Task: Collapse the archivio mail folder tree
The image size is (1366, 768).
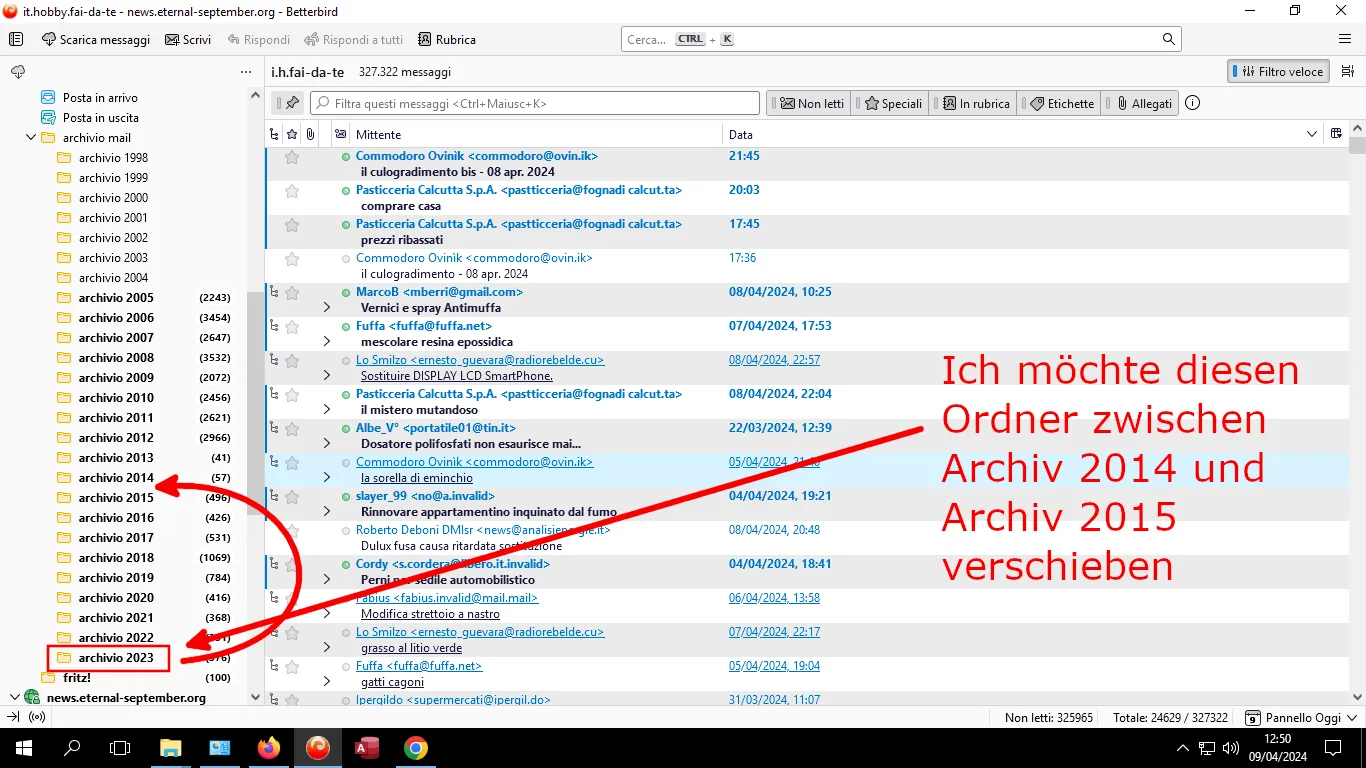Action: pyautogui.click(x=30, y=138)
